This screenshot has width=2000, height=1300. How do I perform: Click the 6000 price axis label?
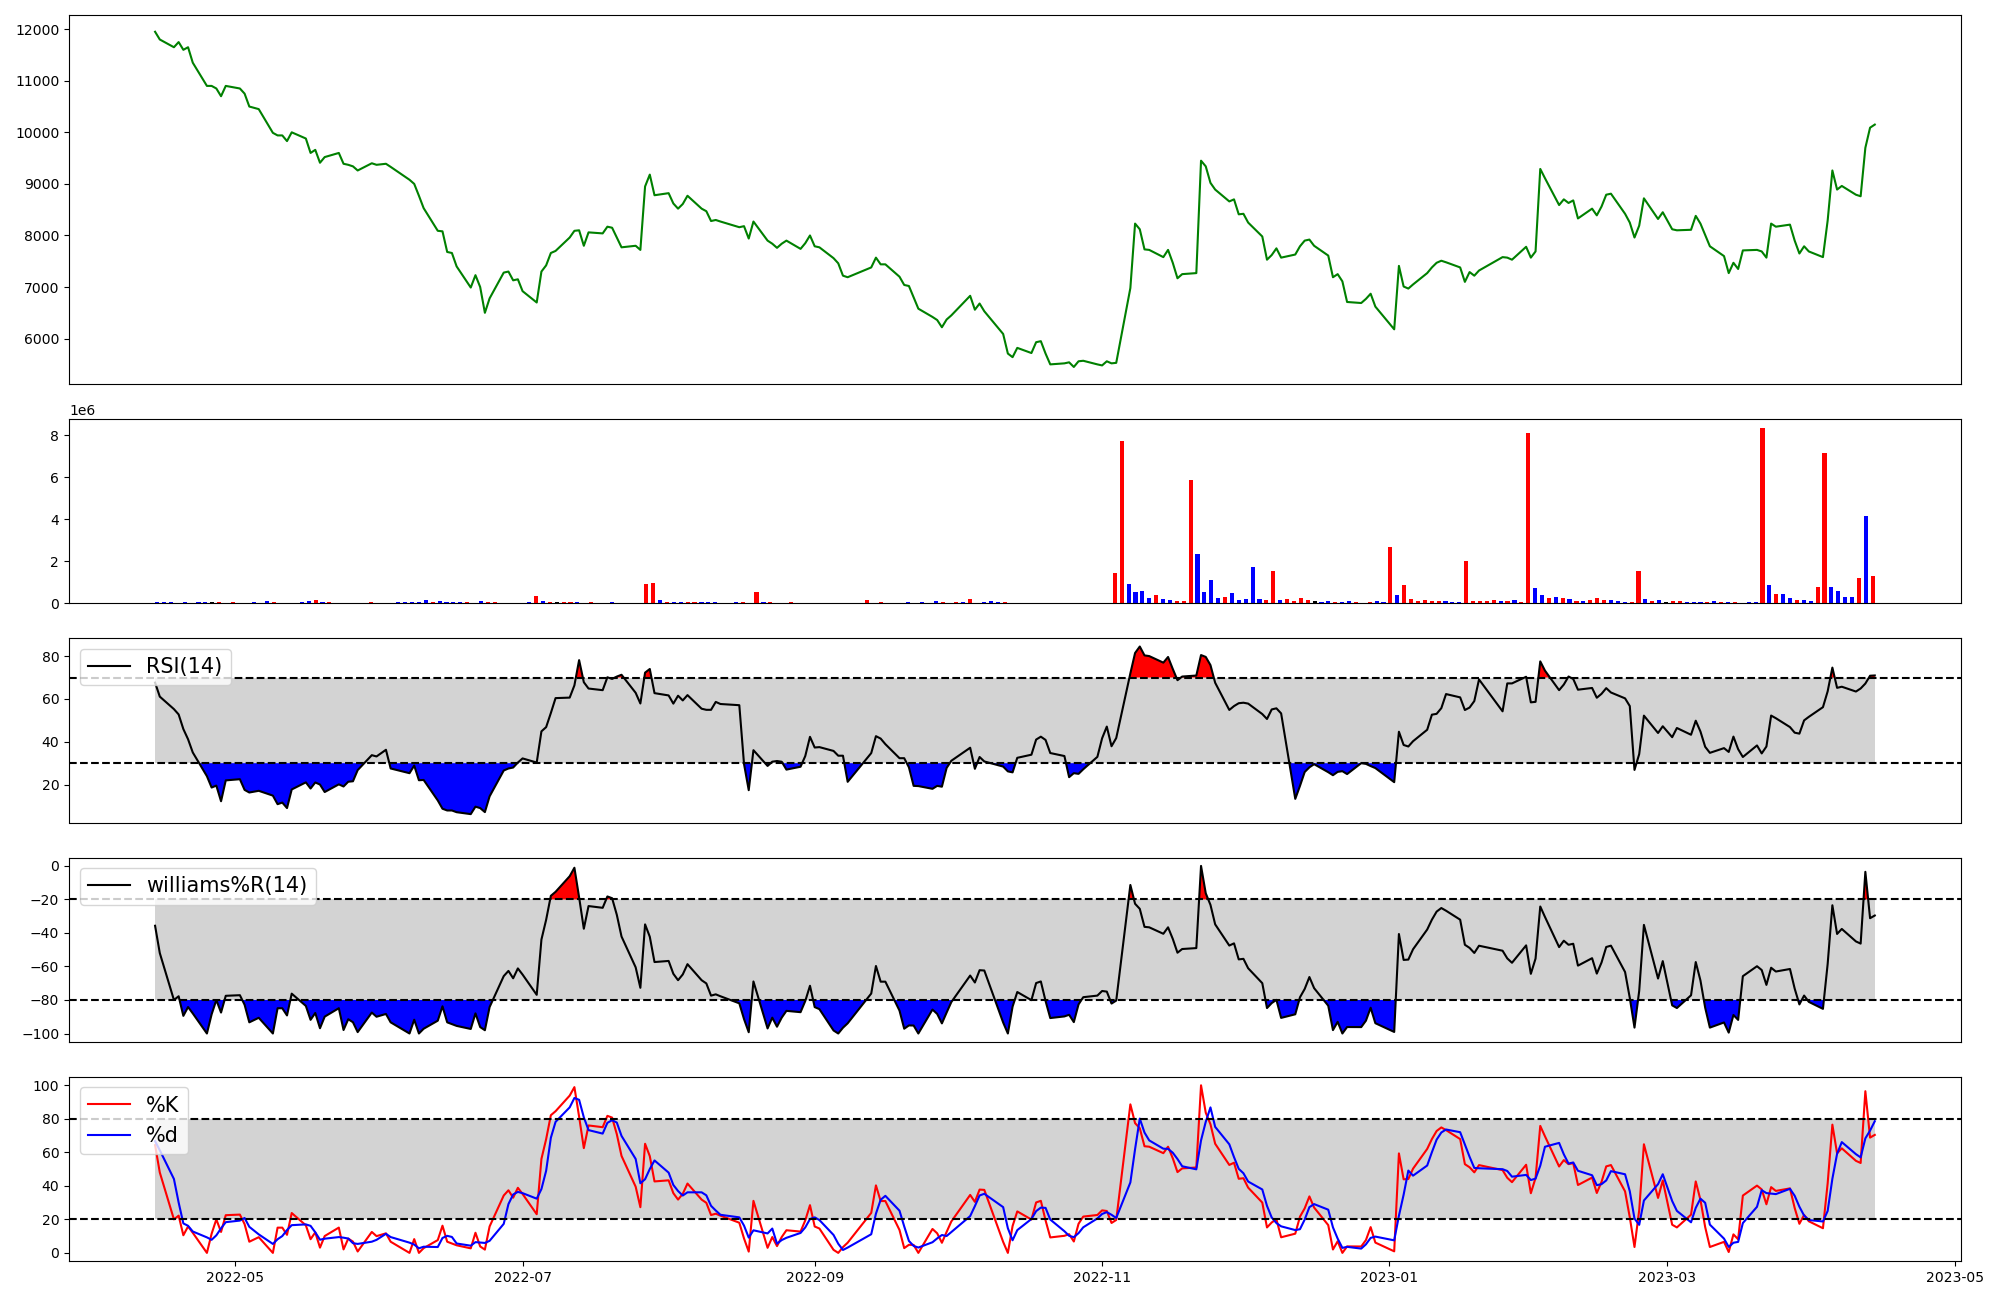coord(41,339)
